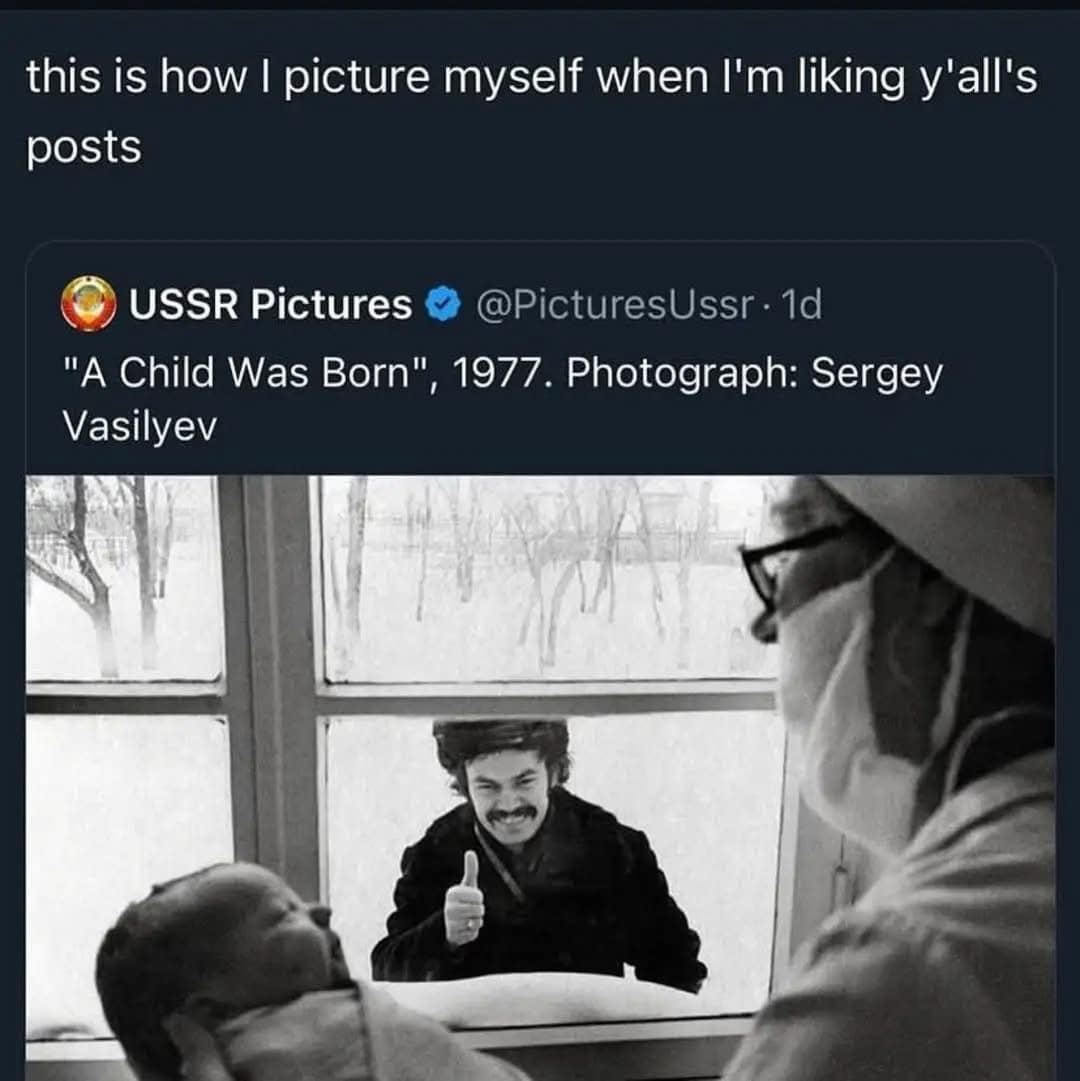Click the smiling man's face in the window
This screenshot has height=1081, width=1080.
pyautogui.click(x=511, y=795)
